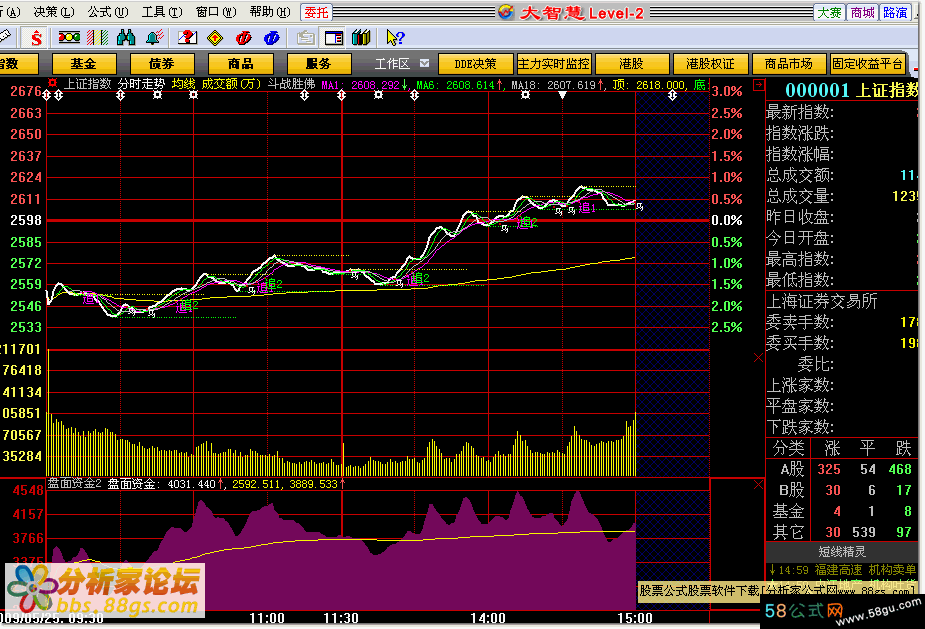Screen dimensions: 925x629
Task: Open the traffic light indicator tool
Action: click(x=69, y=38)
